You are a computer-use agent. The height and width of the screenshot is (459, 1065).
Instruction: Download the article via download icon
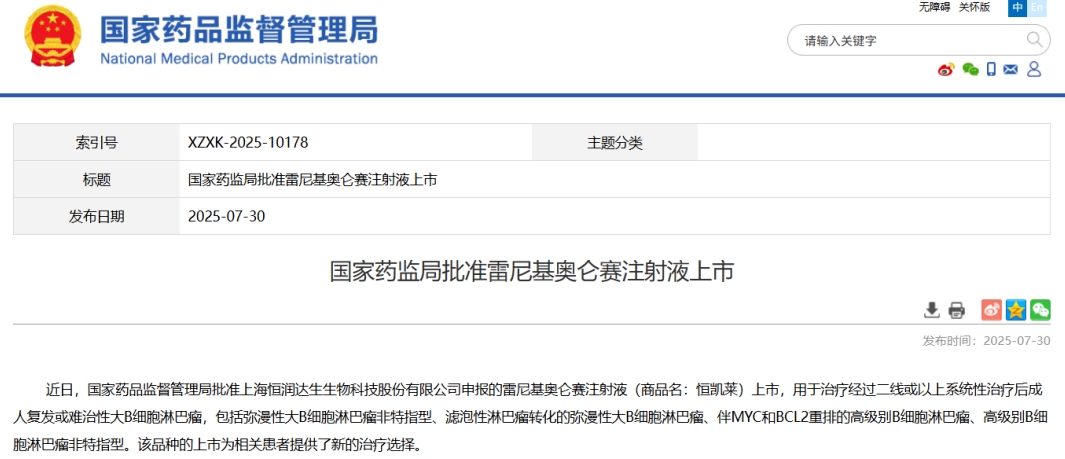click(x=932, y=310)
